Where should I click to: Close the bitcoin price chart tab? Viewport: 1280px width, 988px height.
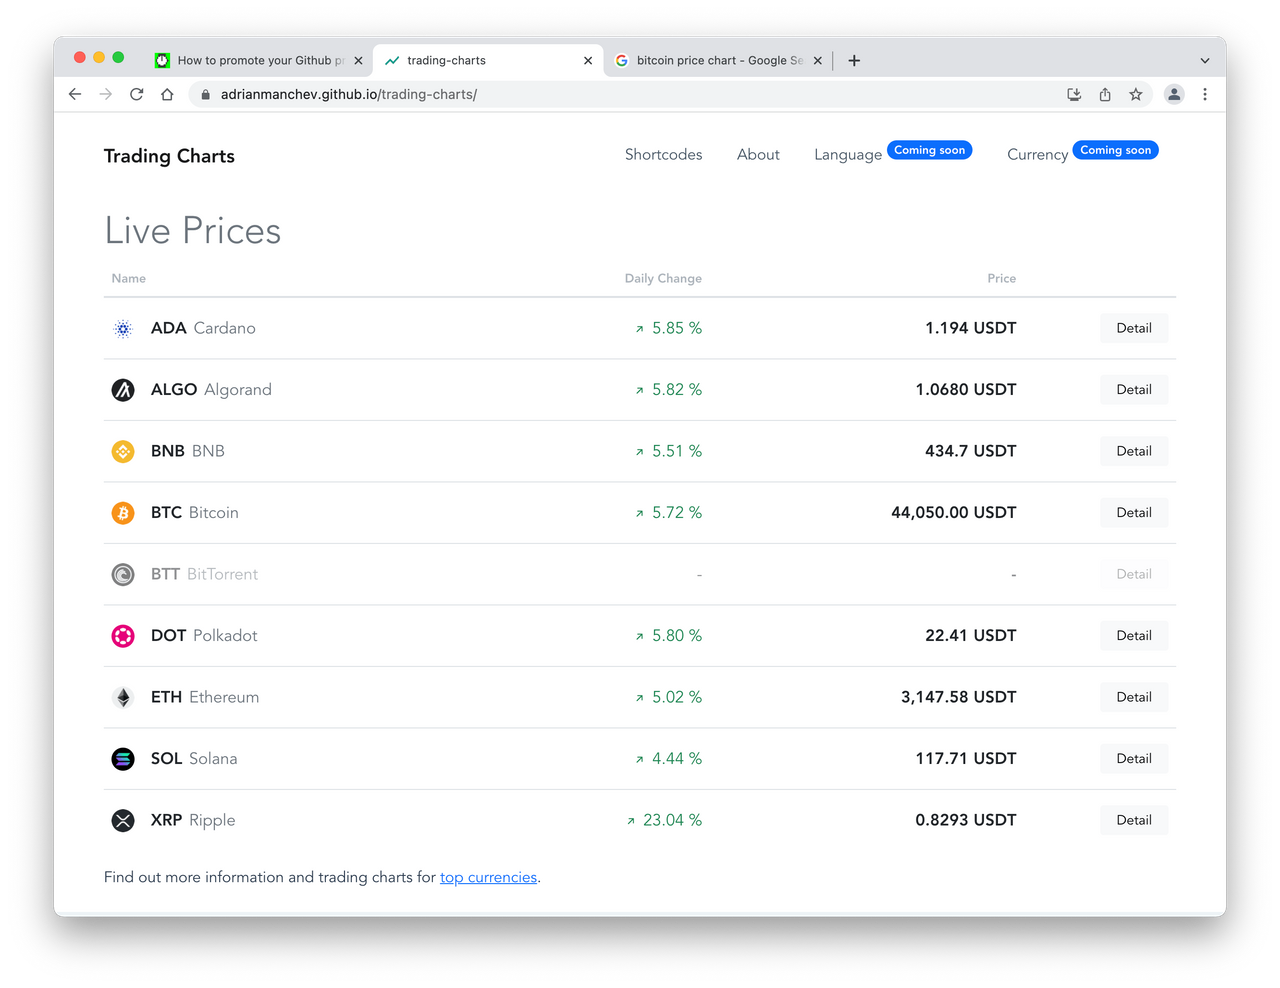(818, 60)
